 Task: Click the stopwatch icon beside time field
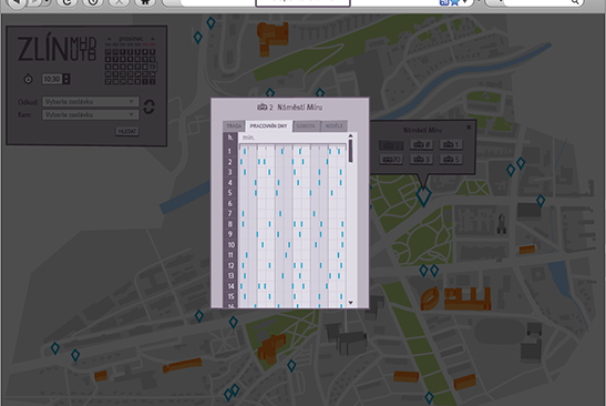click(x=27, y=78)
